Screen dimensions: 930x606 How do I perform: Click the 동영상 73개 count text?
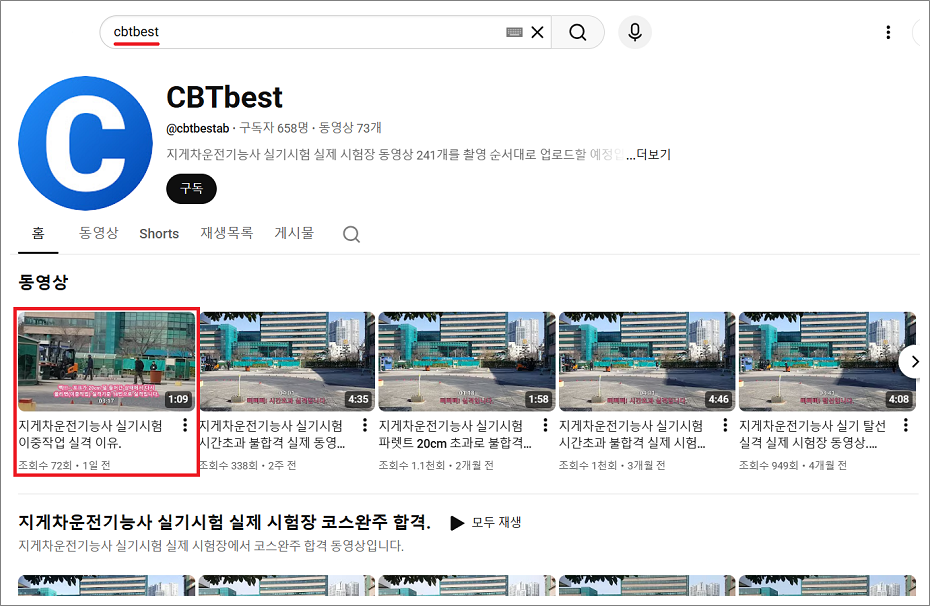(x=350, y=128)
